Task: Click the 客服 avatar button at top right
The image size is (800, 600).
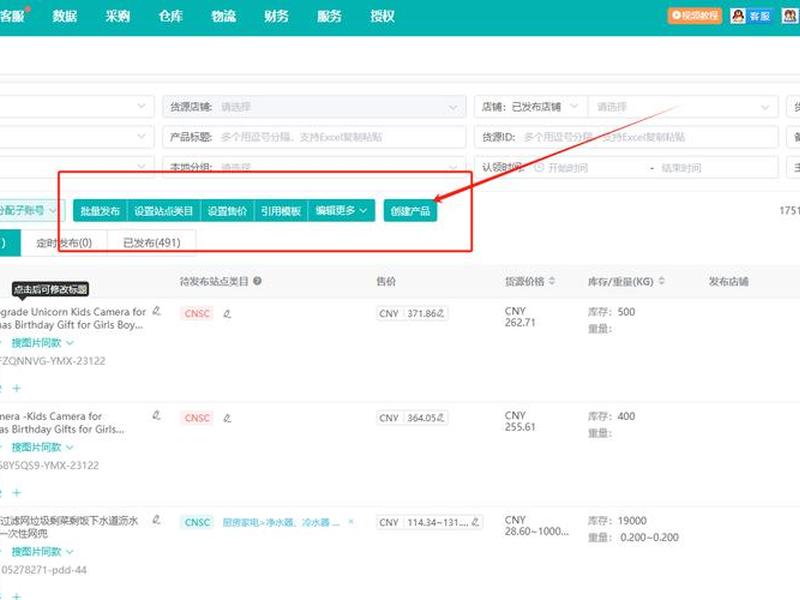Action: tap(751, 16)
